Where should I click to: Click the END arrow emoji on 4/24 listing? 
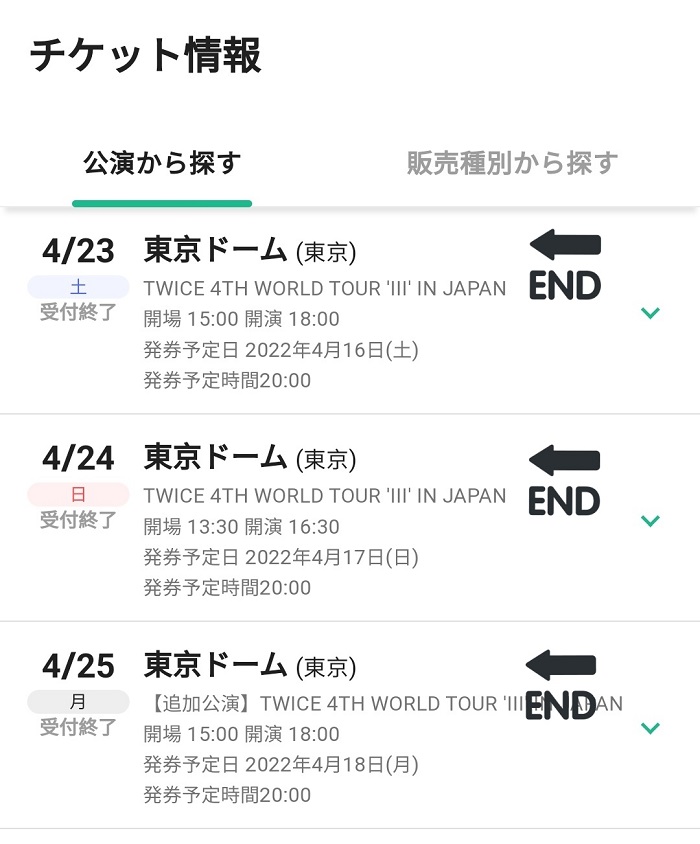click(564, 480)
